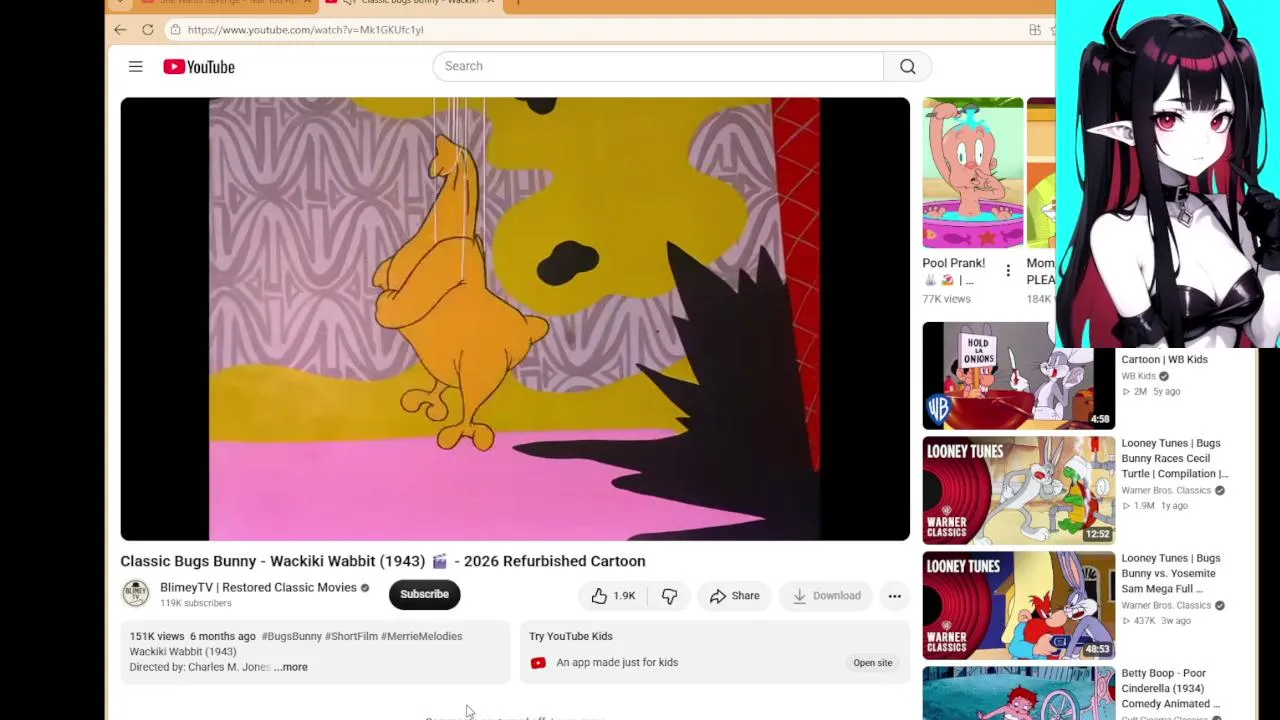This screenshot has width=1280, height=720.
Task: Click the video title Classic Bugs Bunny - Wackiki Wabbit
Action: click(x=383, y=562)
